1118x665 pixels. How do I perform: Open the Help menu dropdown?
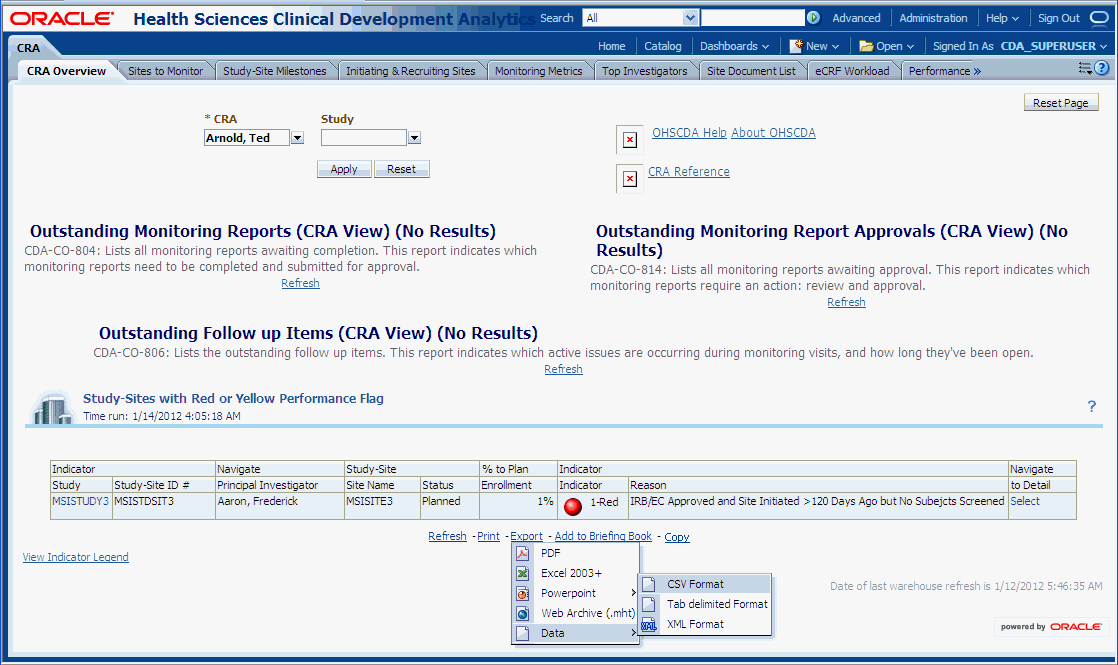[x=1002, y=18]
